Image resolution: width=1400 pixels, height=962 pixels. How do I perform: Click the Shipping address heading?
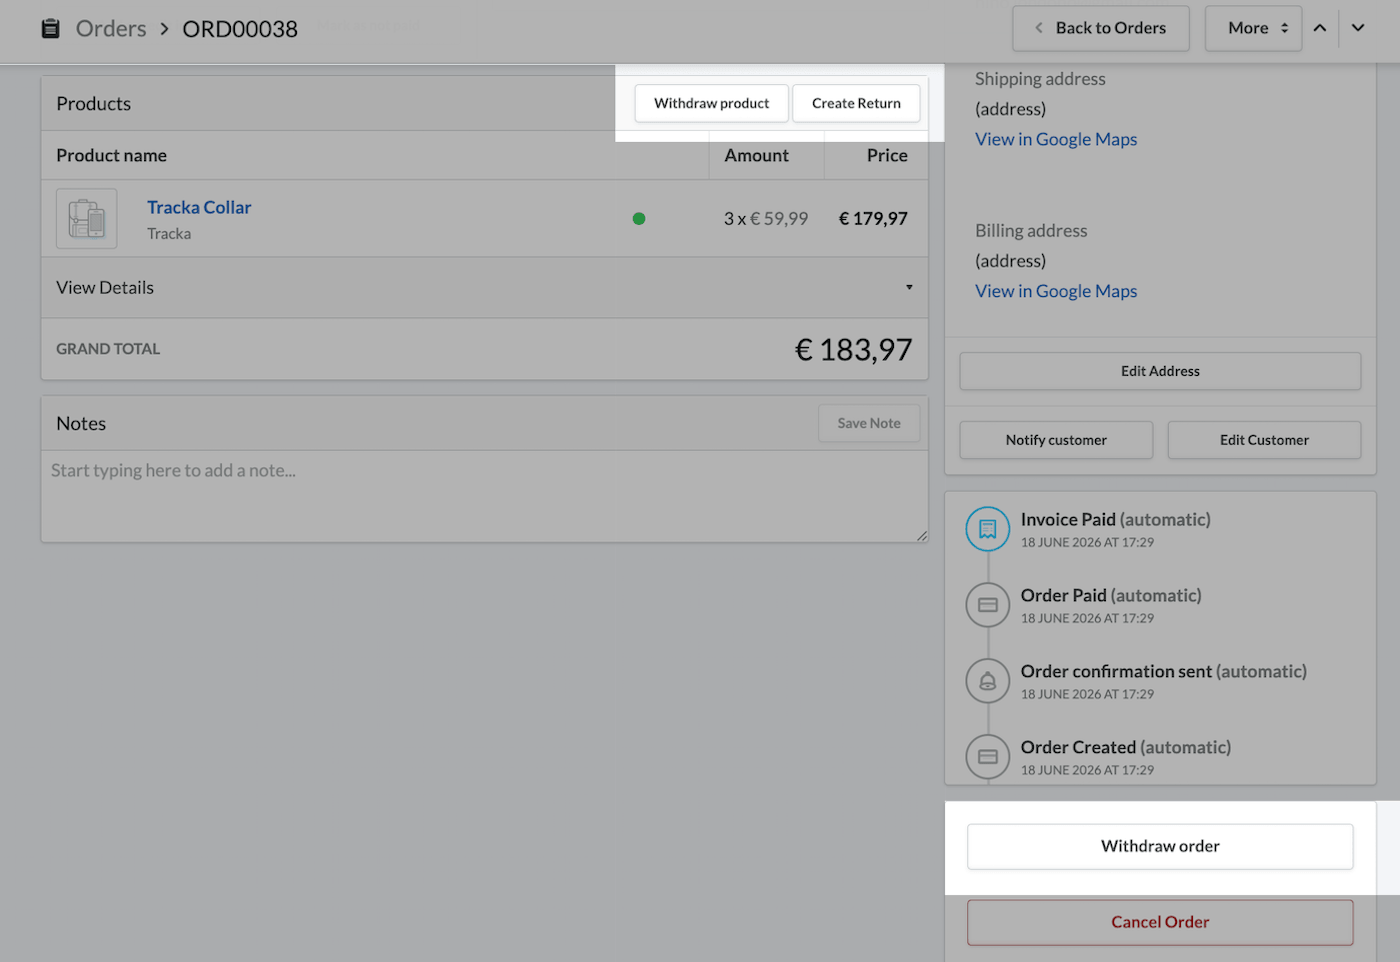(x=1040, y=79)
